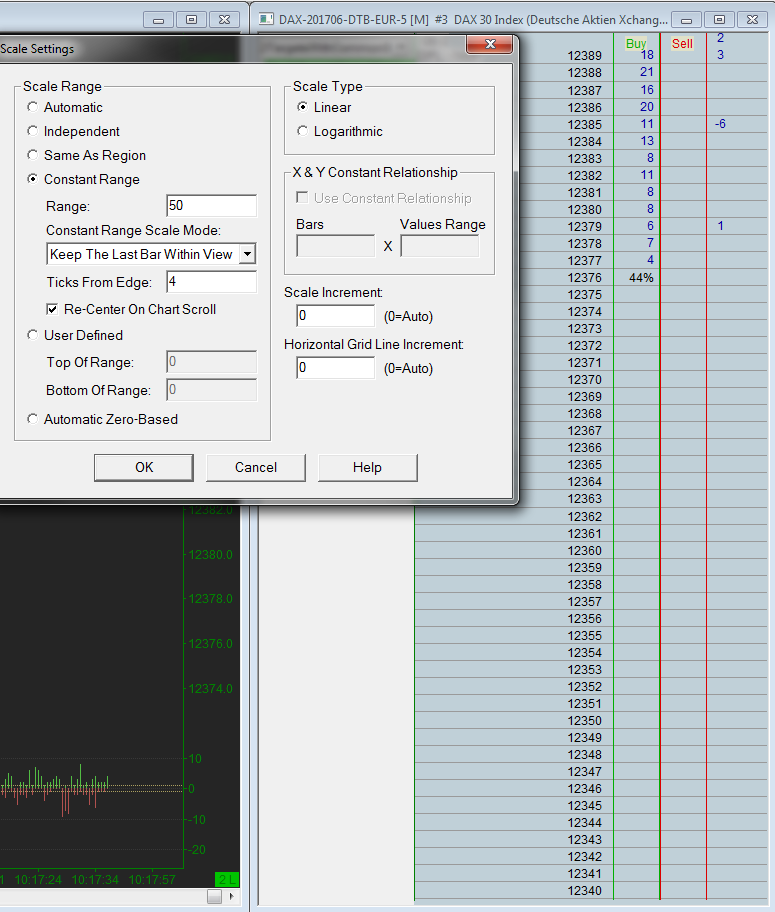Open Constant Range Scale Mode dropdown
The width and height of the screenshot is (775, 912).
click(248, 254)
